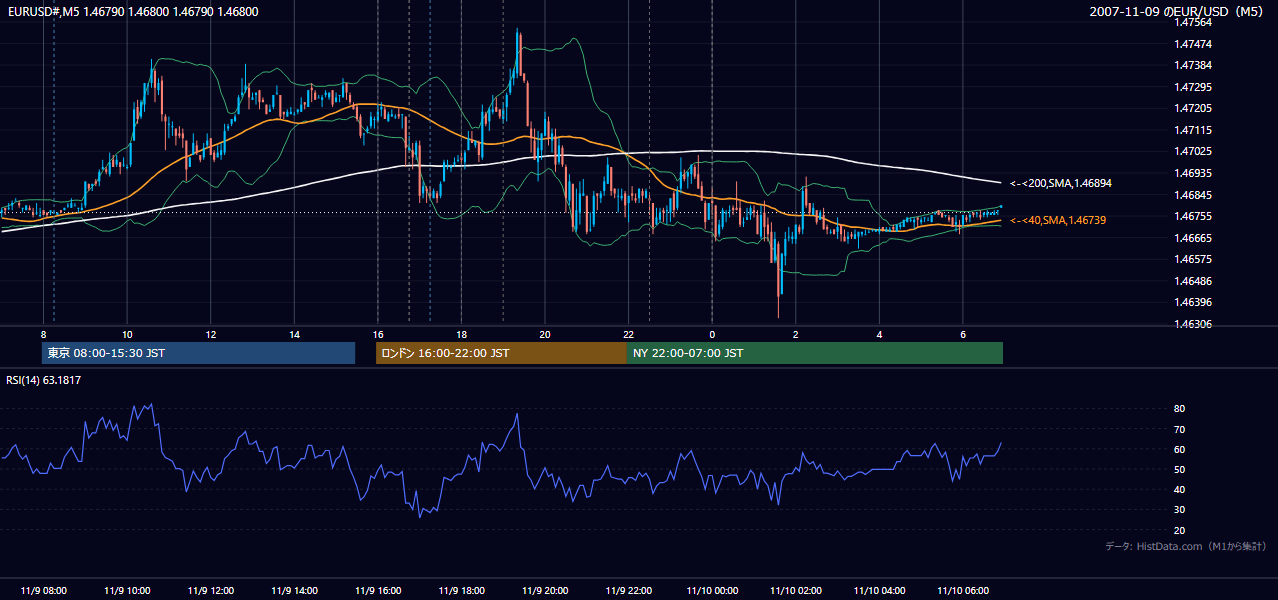
Task: Click the HistData.com data source credit
Action: pyautogui.click(x=1186, y=546)
